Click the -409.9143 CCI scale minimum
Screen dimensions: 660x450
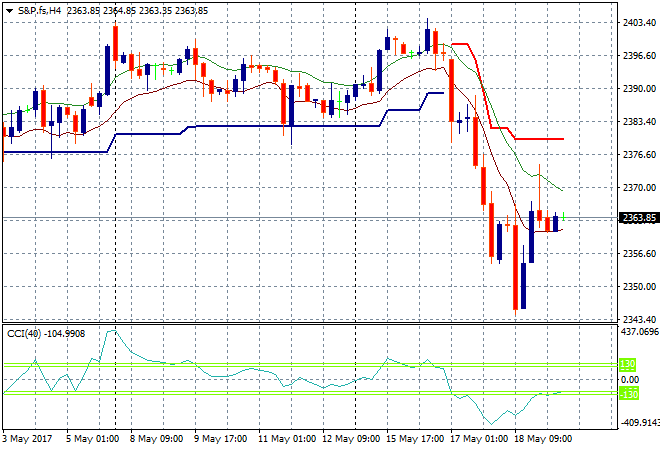tap(640, 422)
